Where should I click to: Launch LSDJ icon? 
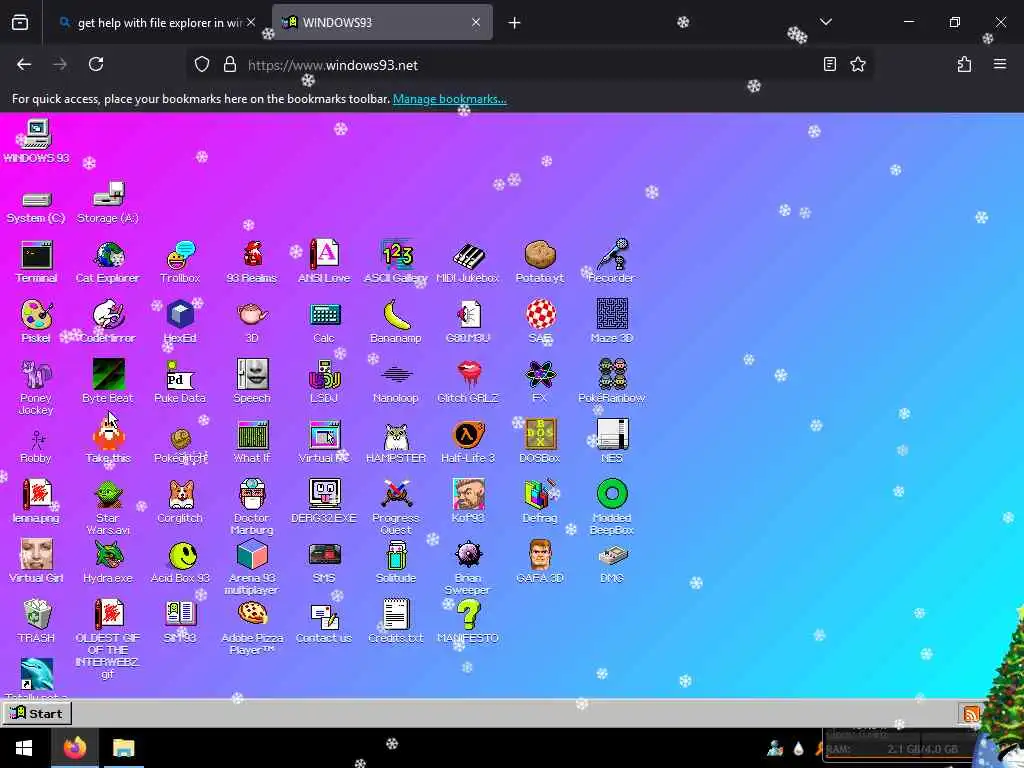tap(325, 382)
